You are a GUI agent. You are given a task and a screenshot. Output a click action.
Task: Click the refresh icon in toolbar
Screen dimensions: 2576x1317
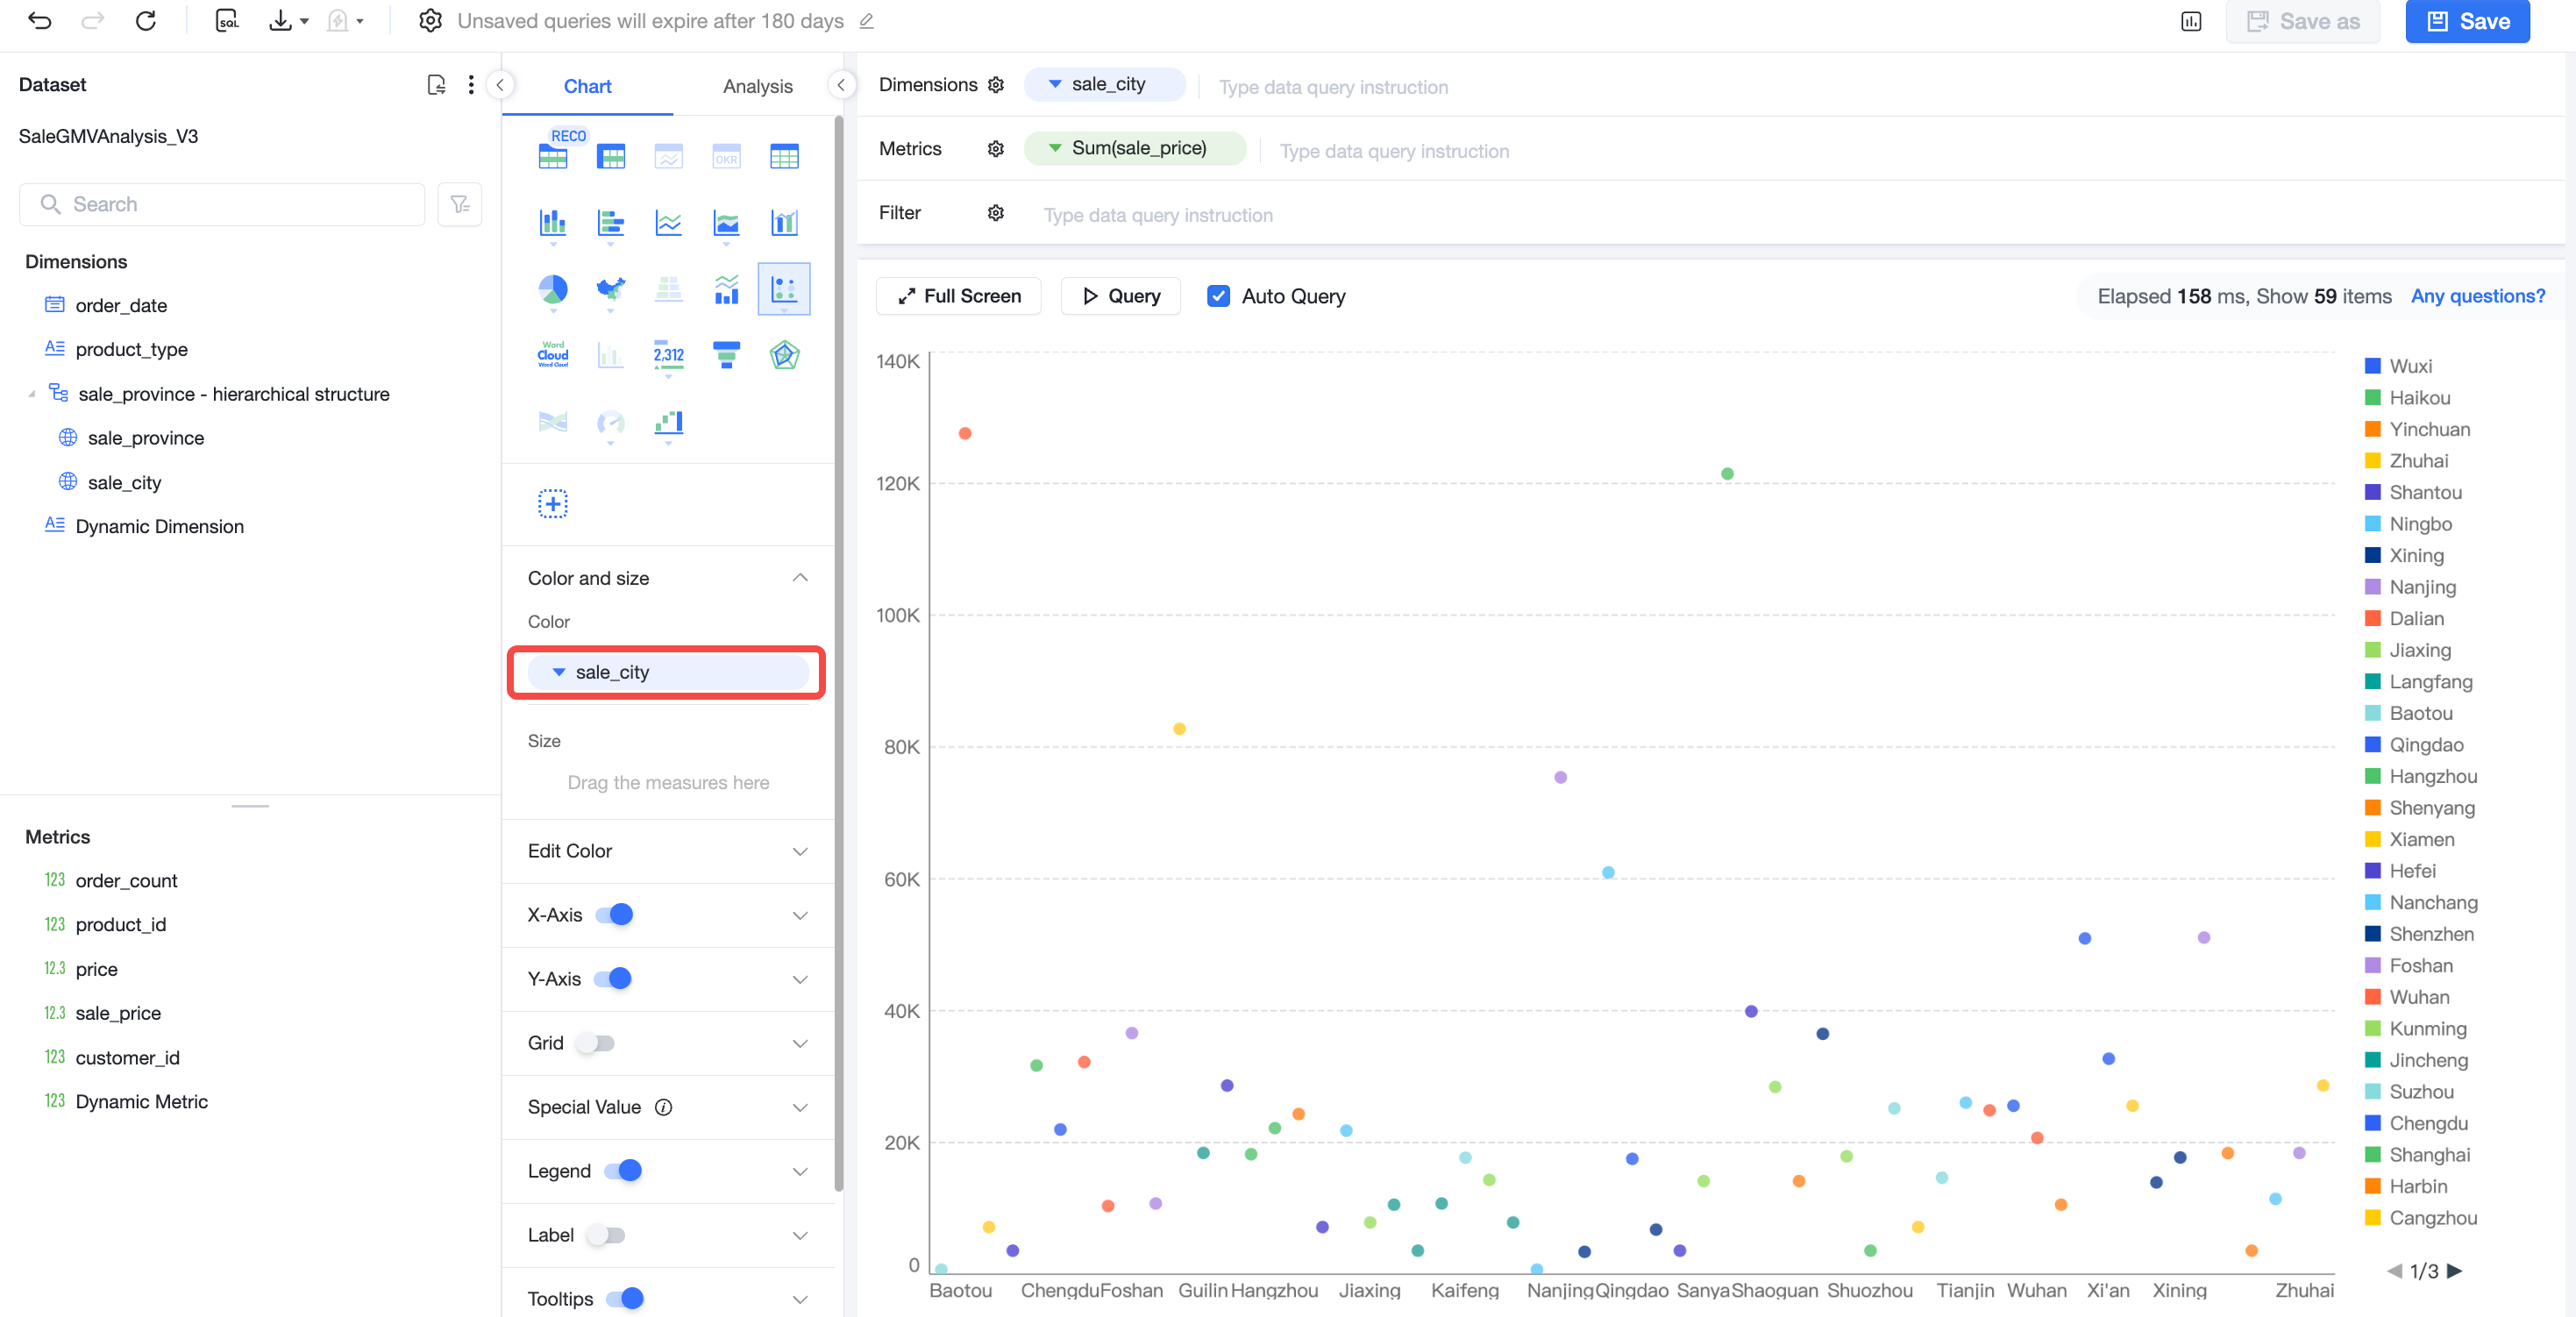pos(146,21)
